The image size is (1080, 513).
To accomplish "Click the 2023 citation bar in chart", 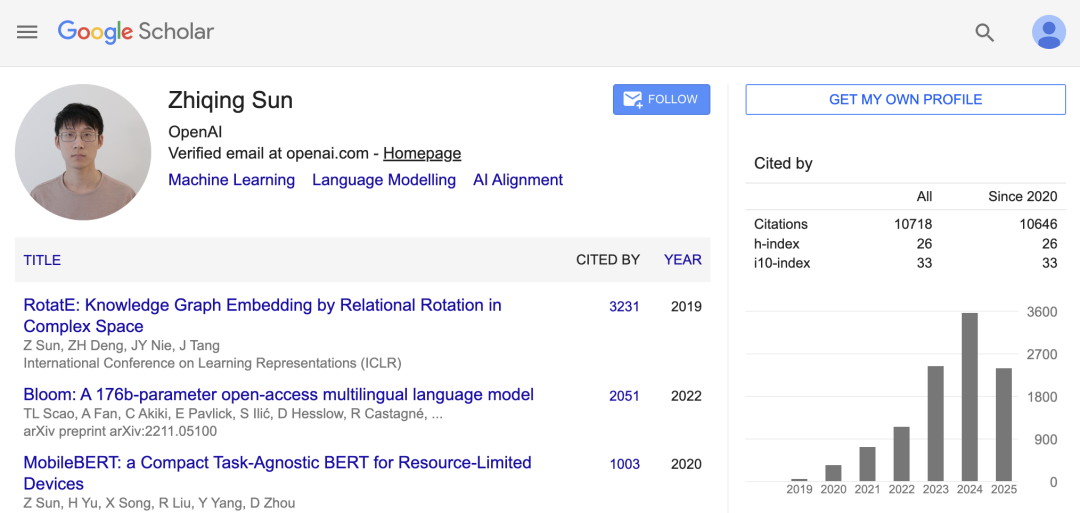I will pyautogui.click(x=935, y=423).
